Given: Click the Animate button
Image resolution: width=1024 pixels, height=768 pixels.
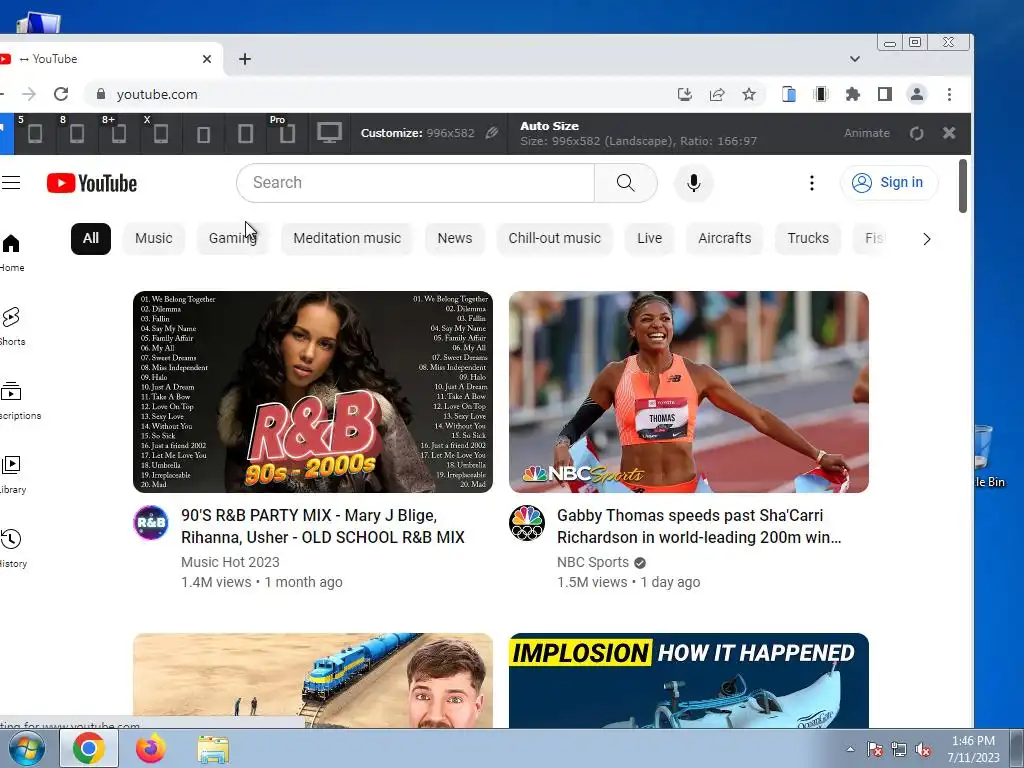Looking at the screenshot, I should pos(867,133).
